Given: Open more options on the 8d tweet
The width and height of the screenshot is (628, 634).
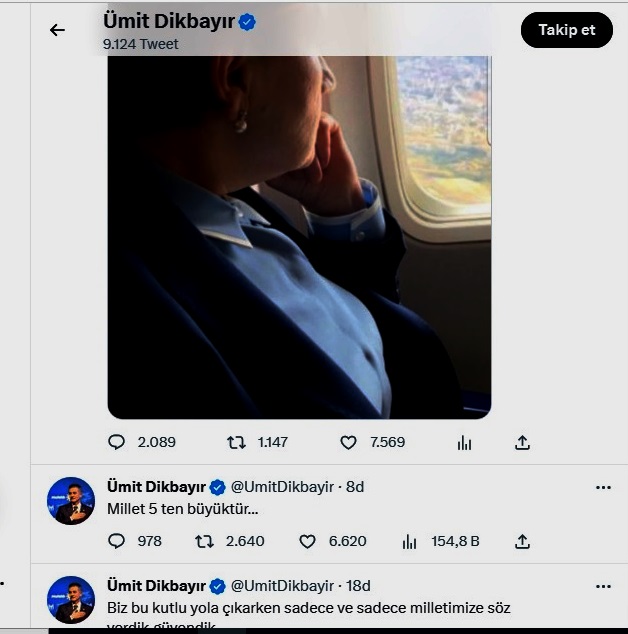Looking at the screenshot, I should 603,488.
